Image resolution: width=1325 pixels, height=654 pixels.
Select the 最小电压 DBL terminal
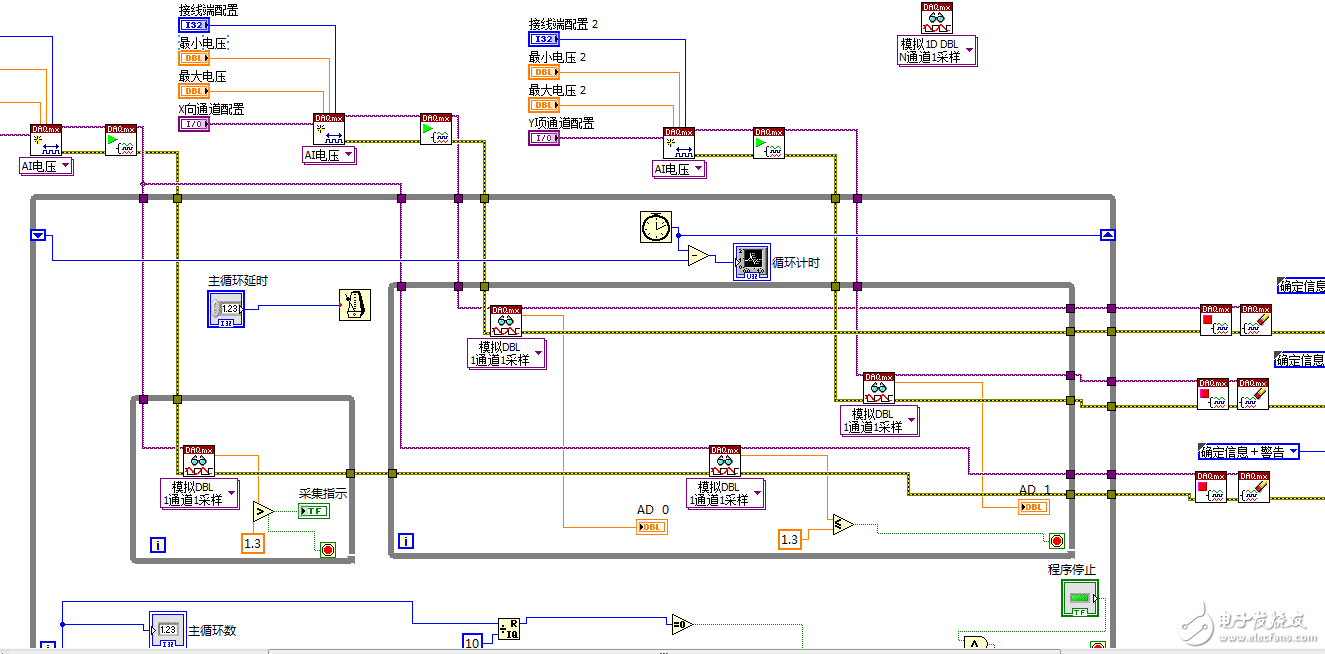pos(193,58)
